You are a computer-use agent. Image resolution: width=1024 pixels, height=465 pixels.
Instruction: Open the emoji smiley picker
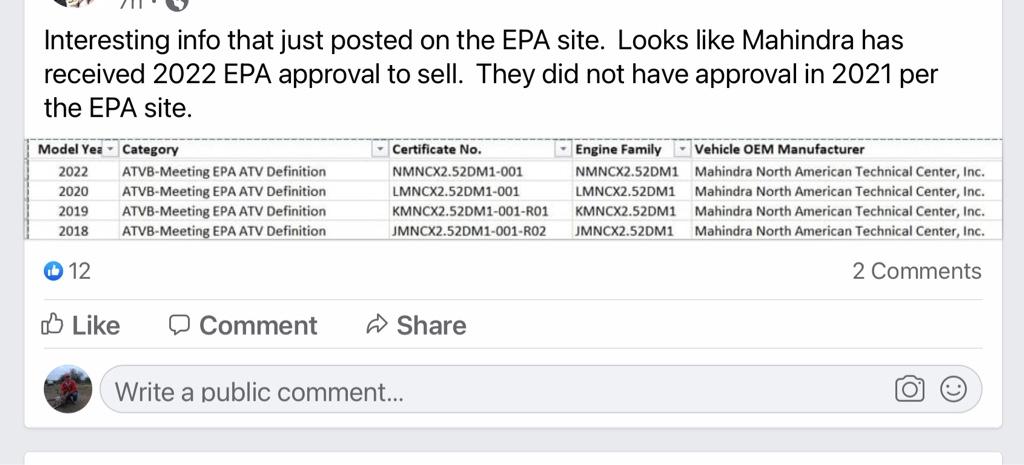954,390
